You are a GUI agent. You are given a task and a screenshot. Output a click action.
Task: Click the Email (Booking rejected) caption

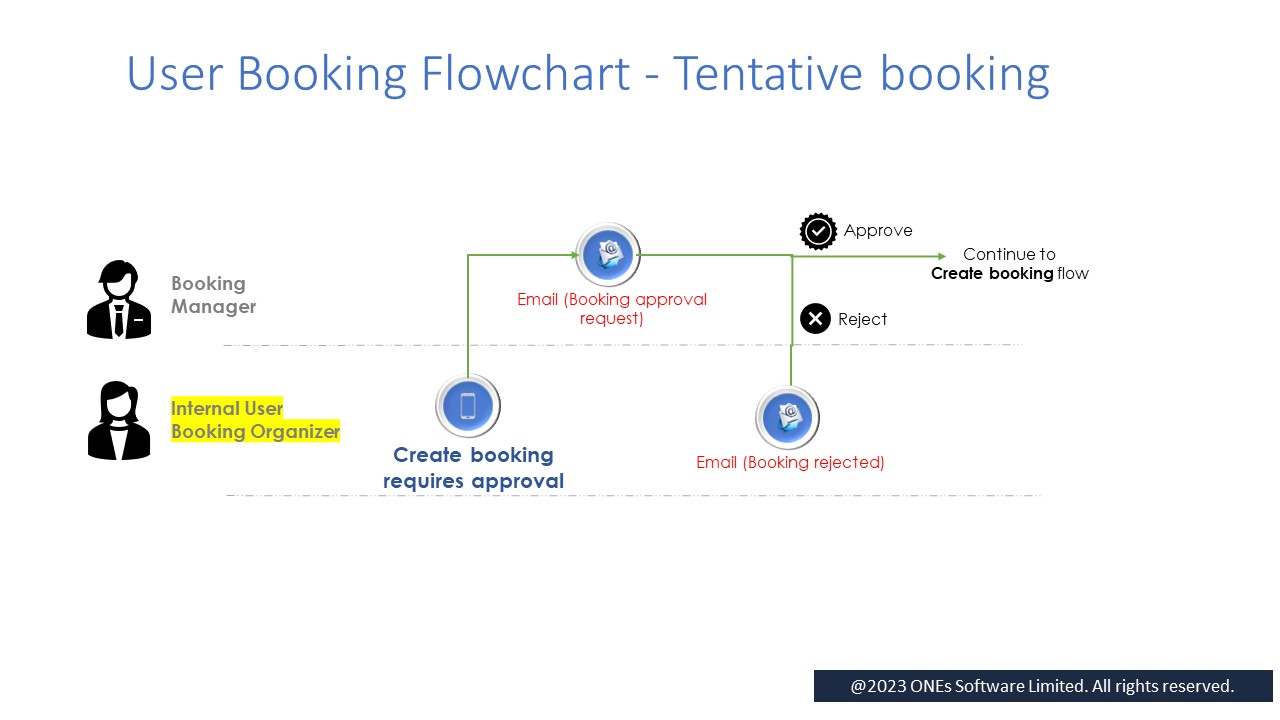pyautogui.click(x=790, y=462)
